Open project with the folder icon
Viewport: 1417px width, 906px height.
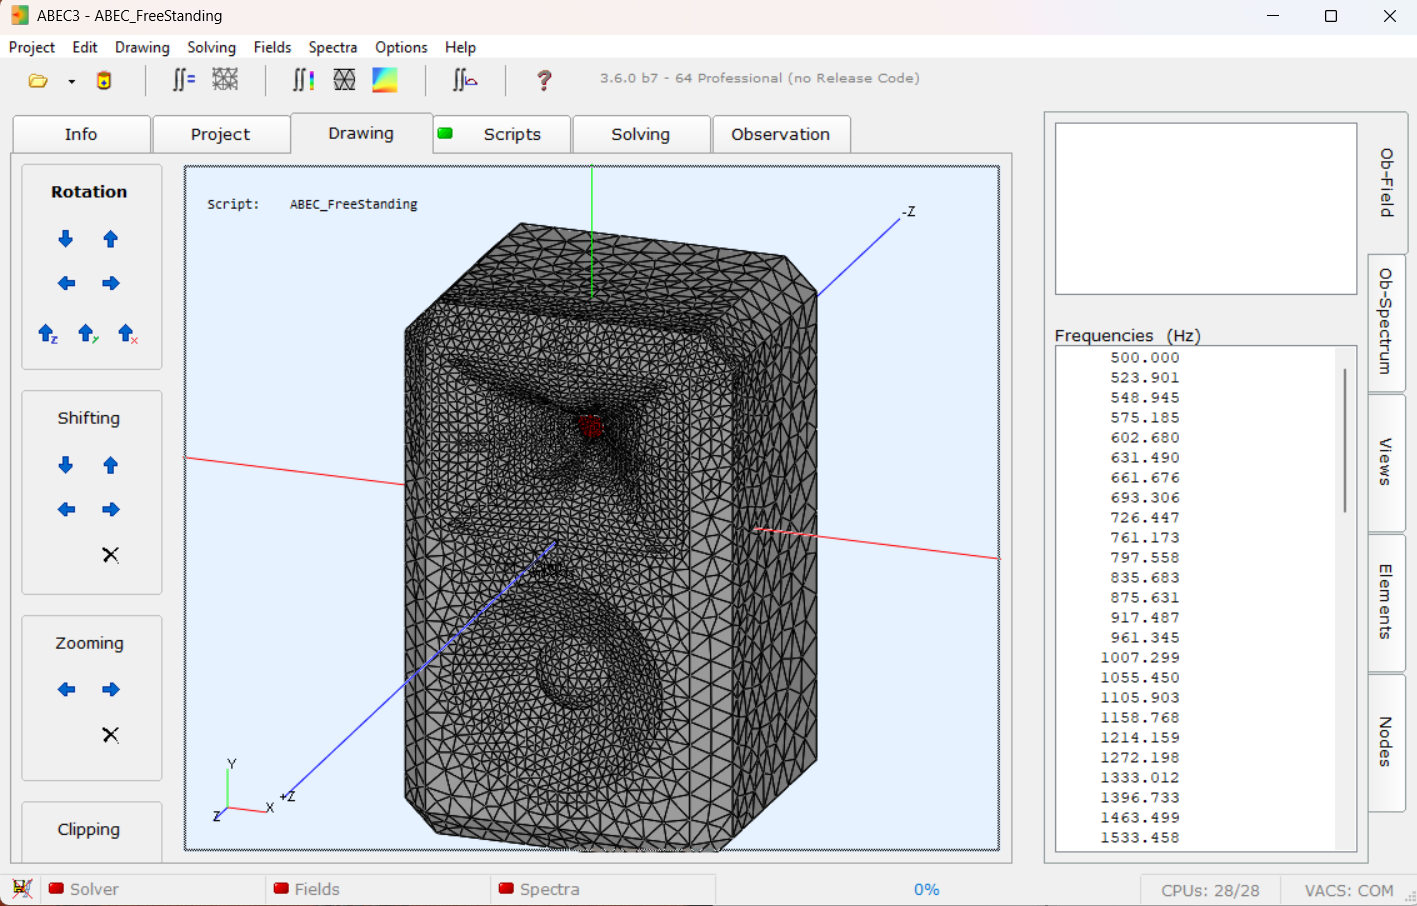(38, 81)
